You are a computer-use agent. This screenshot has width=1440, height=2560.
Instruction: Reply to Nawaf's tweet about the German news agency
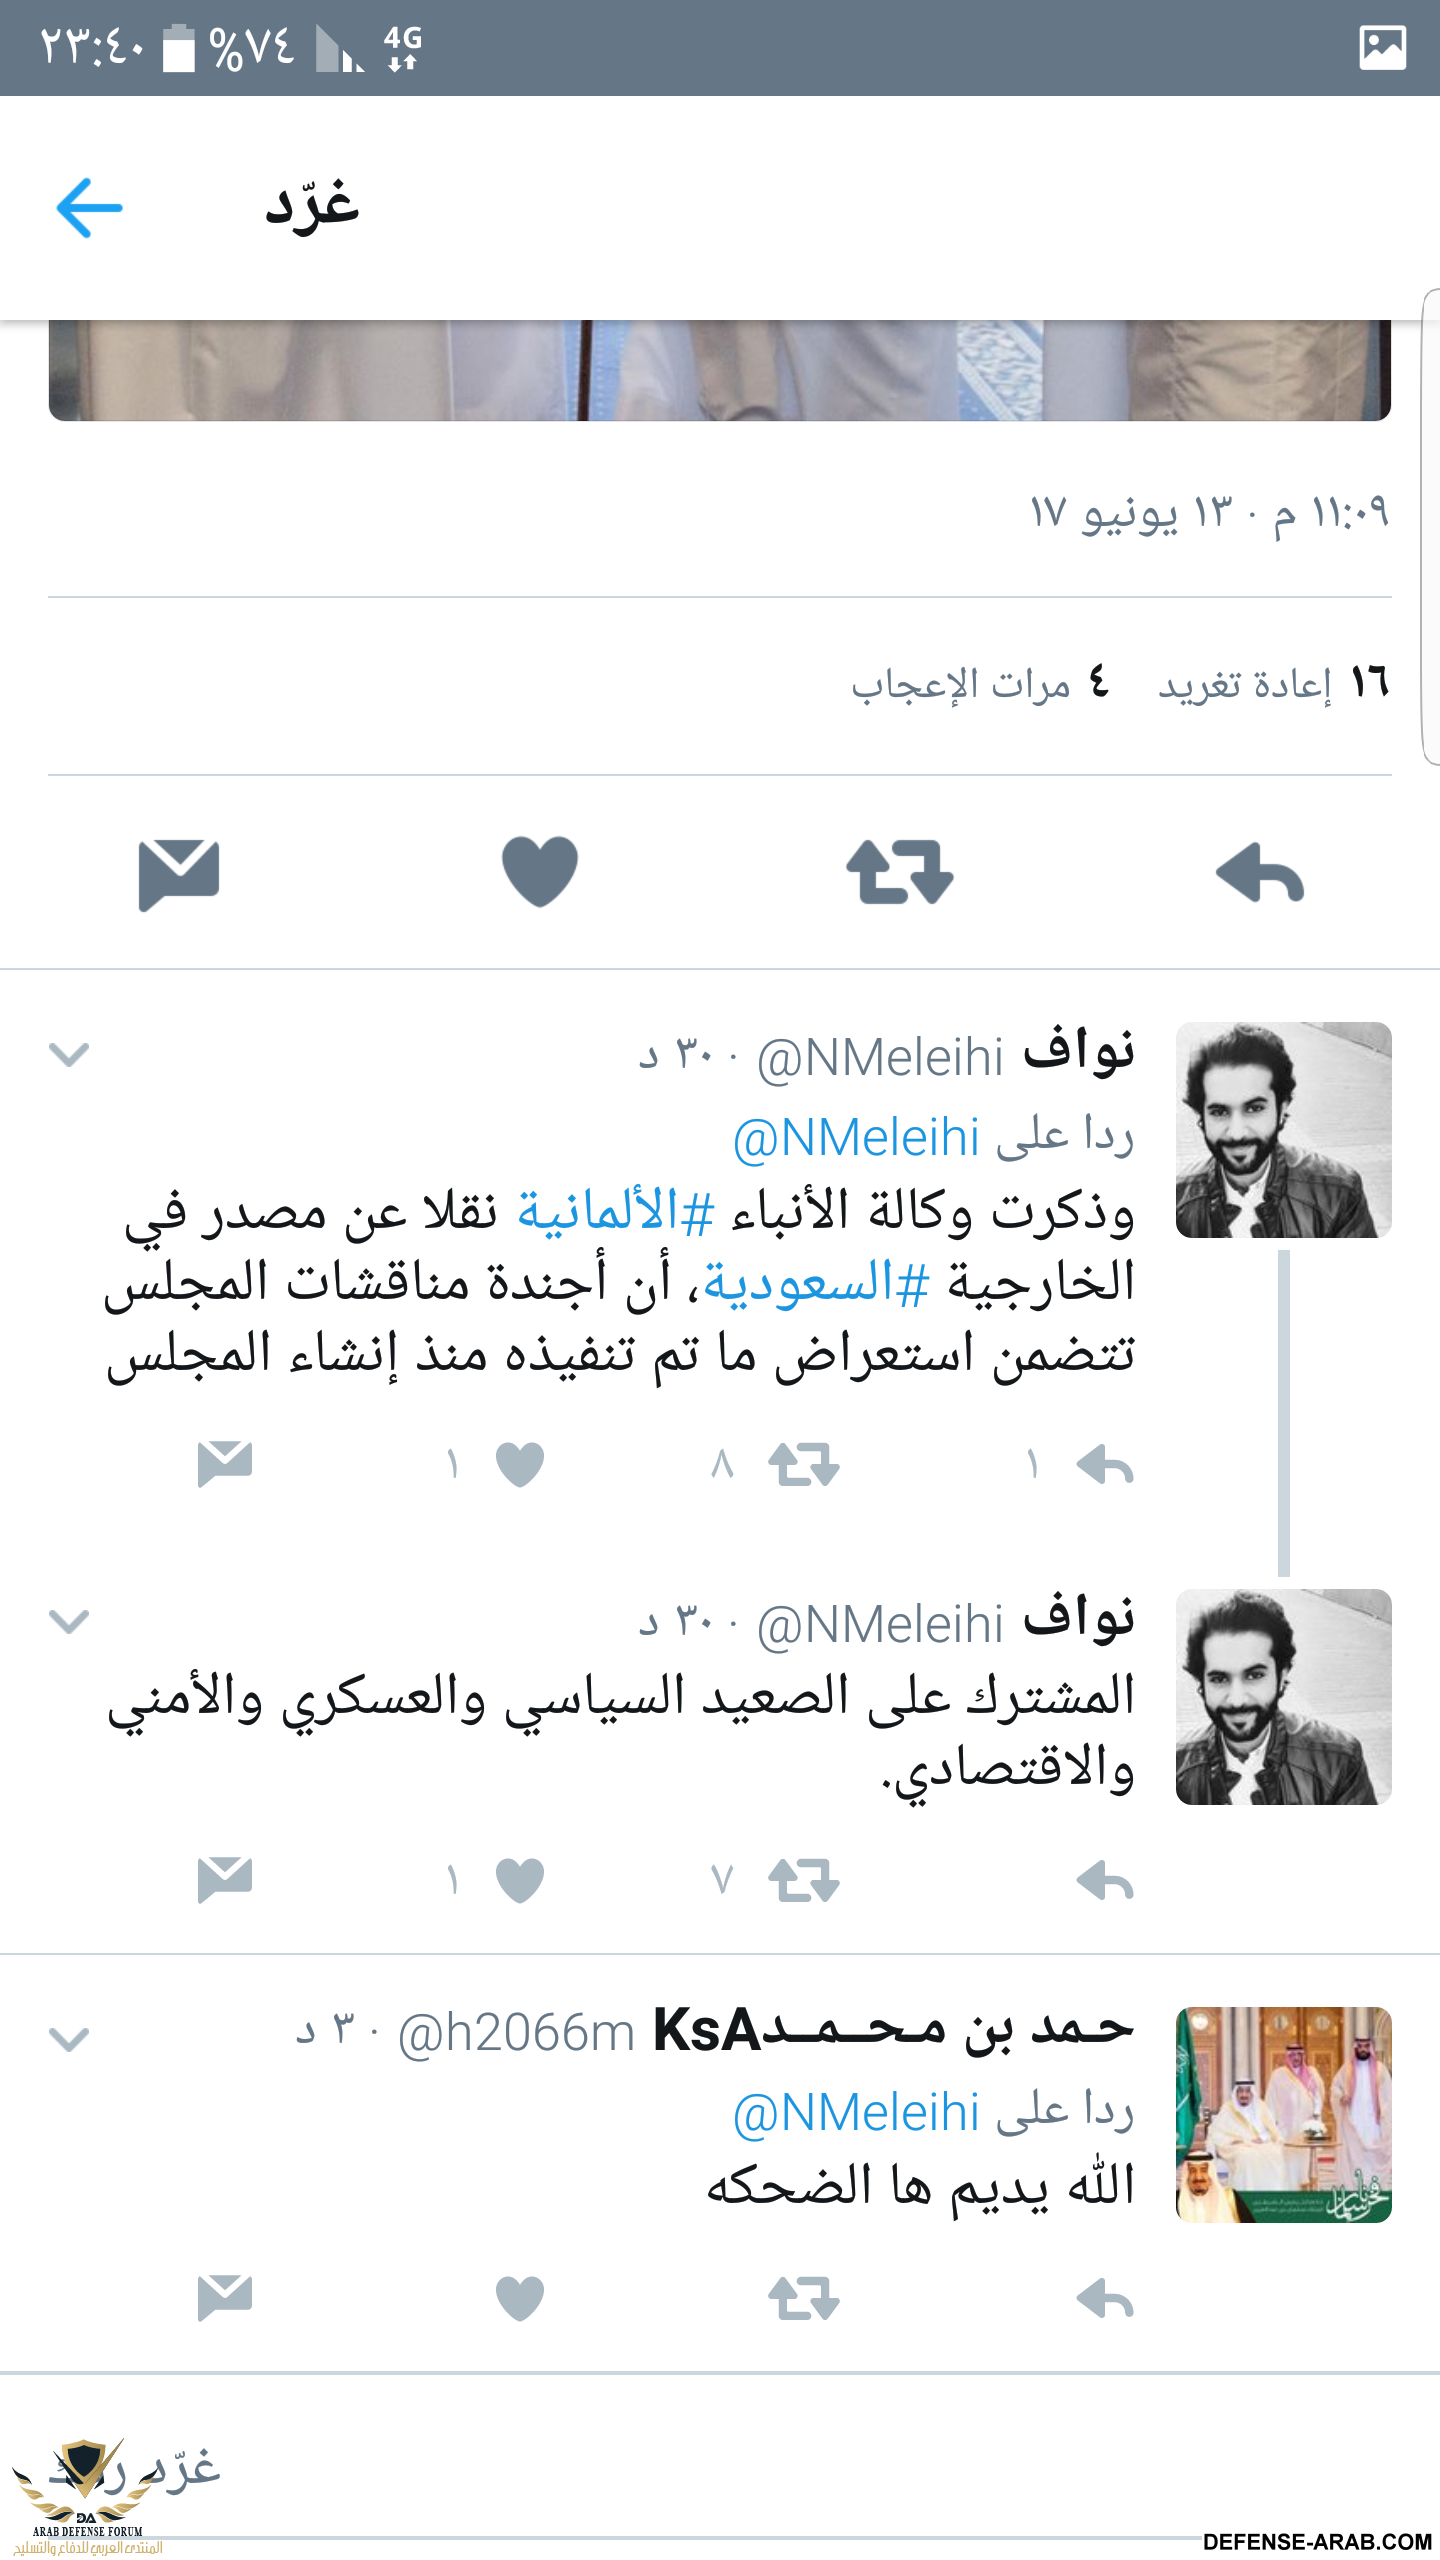click(x=1105, y=1465)
